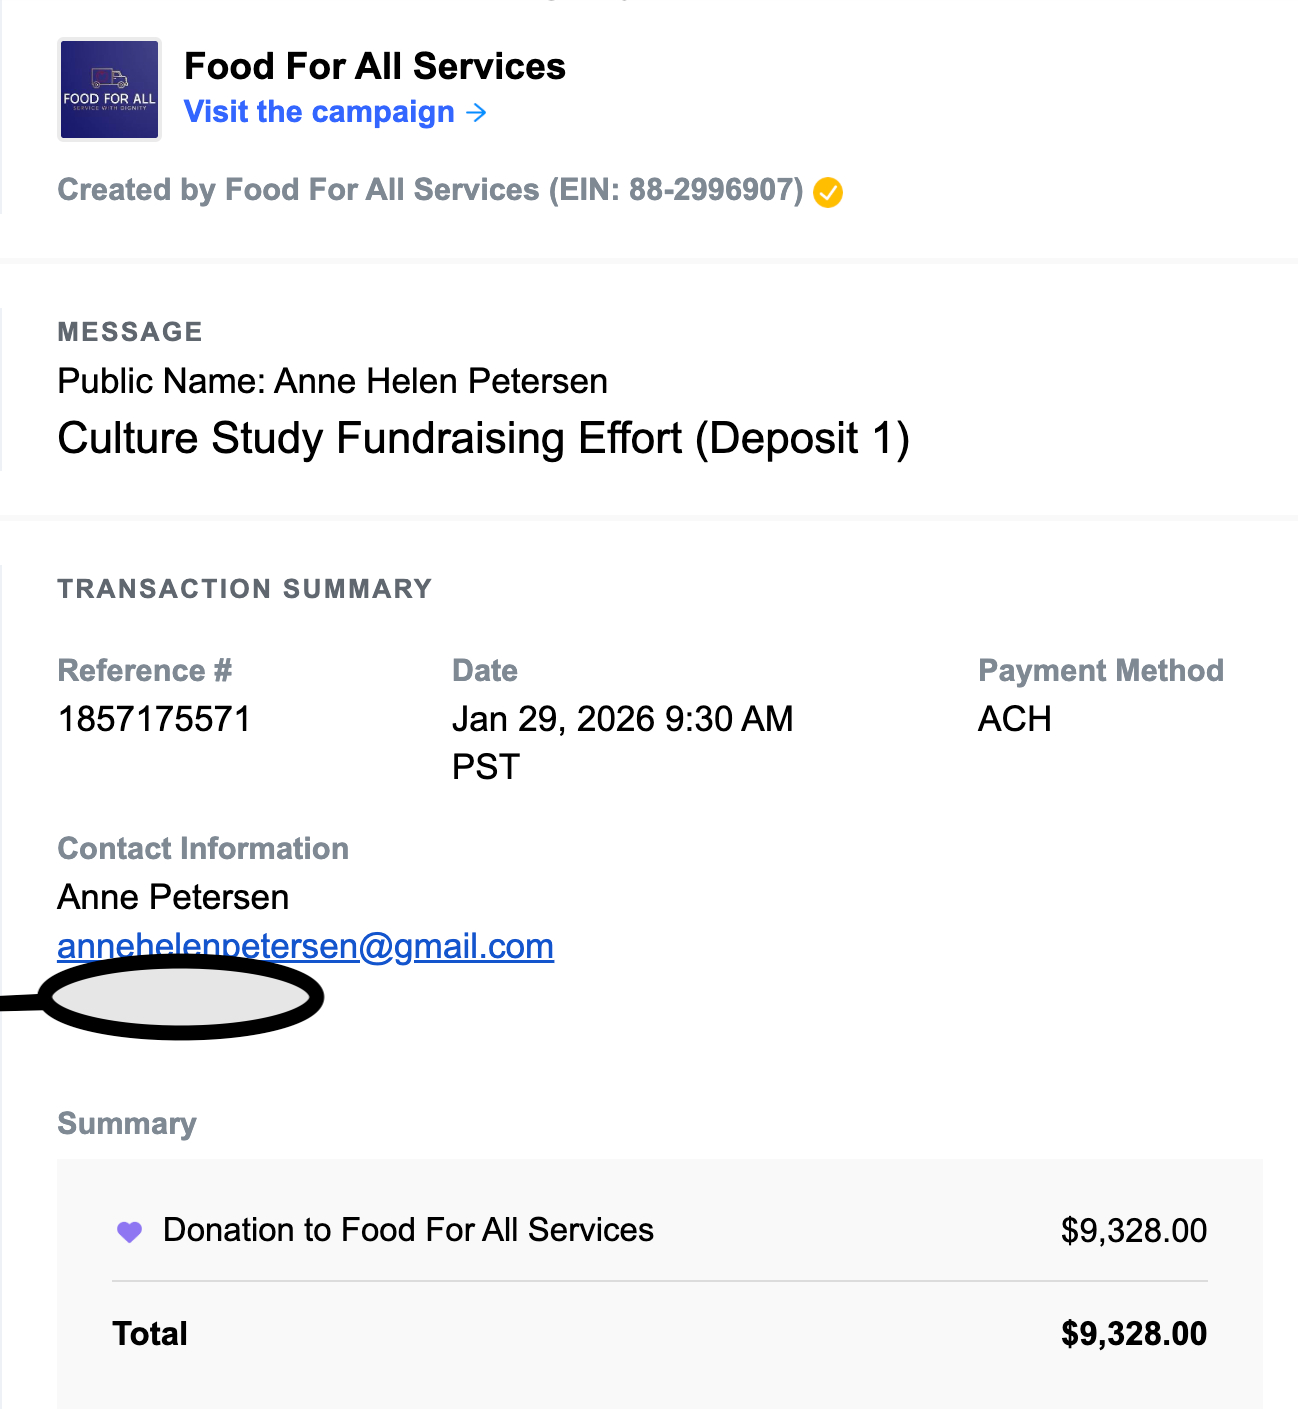Click the Transaction Summary section header

point(245,589)
